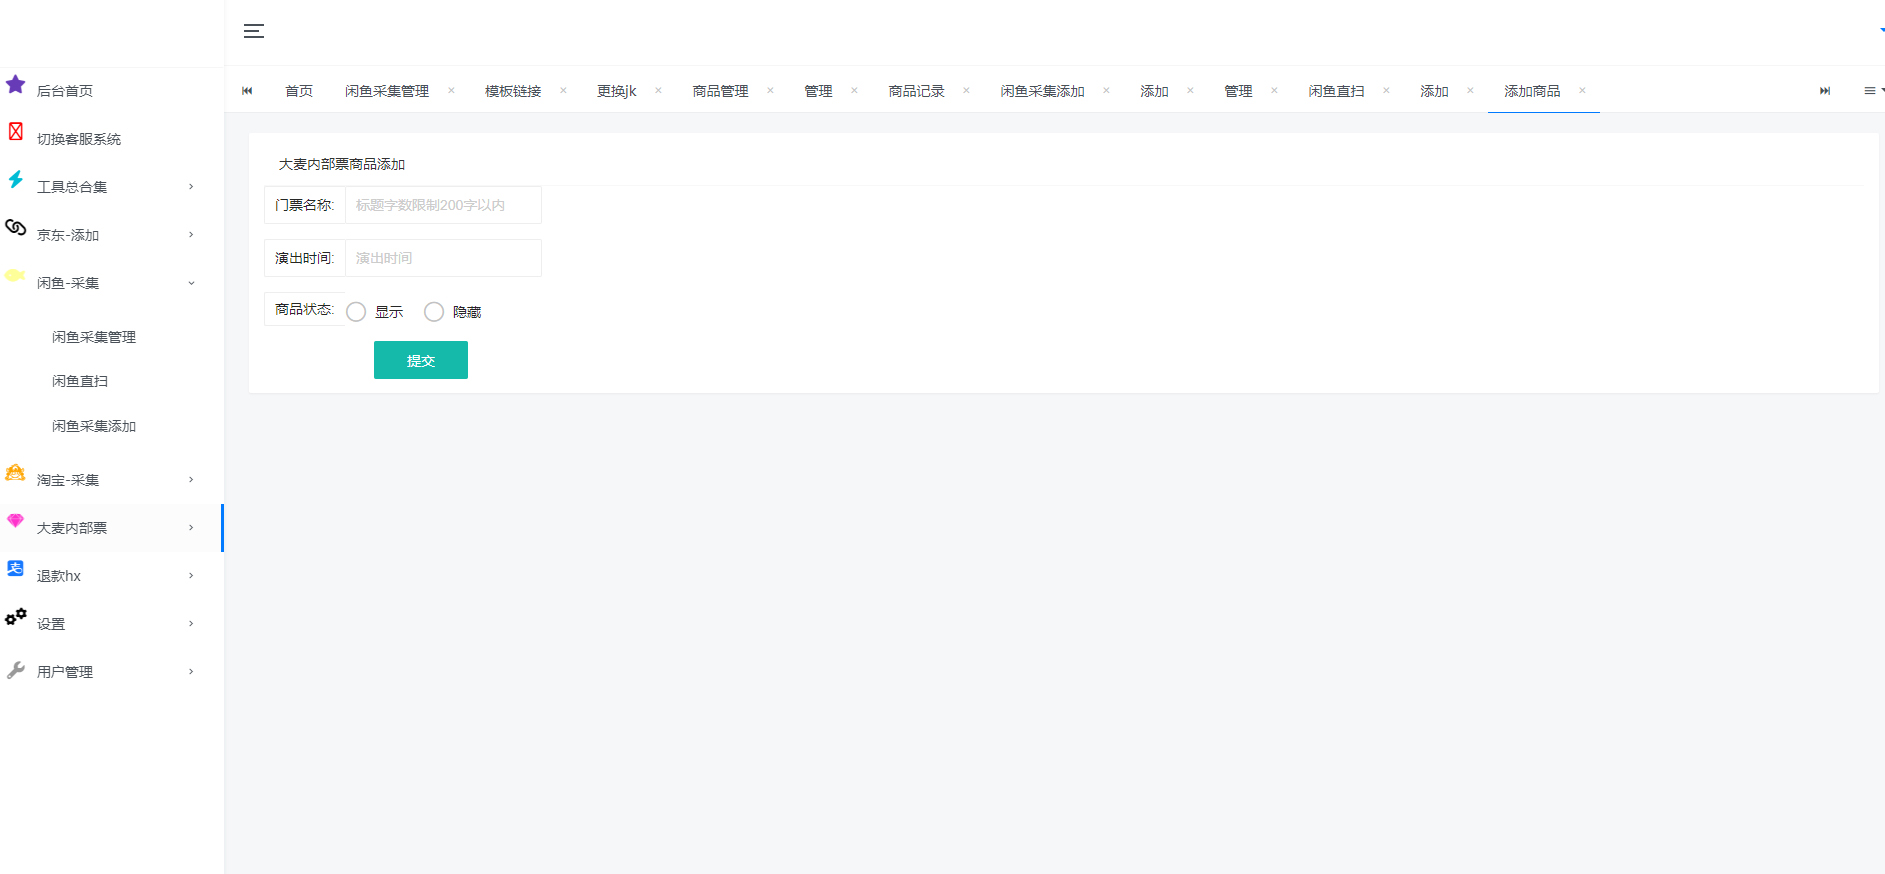The height and width of the screenshot is (874, 1885).
Task: Expand the 设置 menu chevron
Action: pos(191,624)
